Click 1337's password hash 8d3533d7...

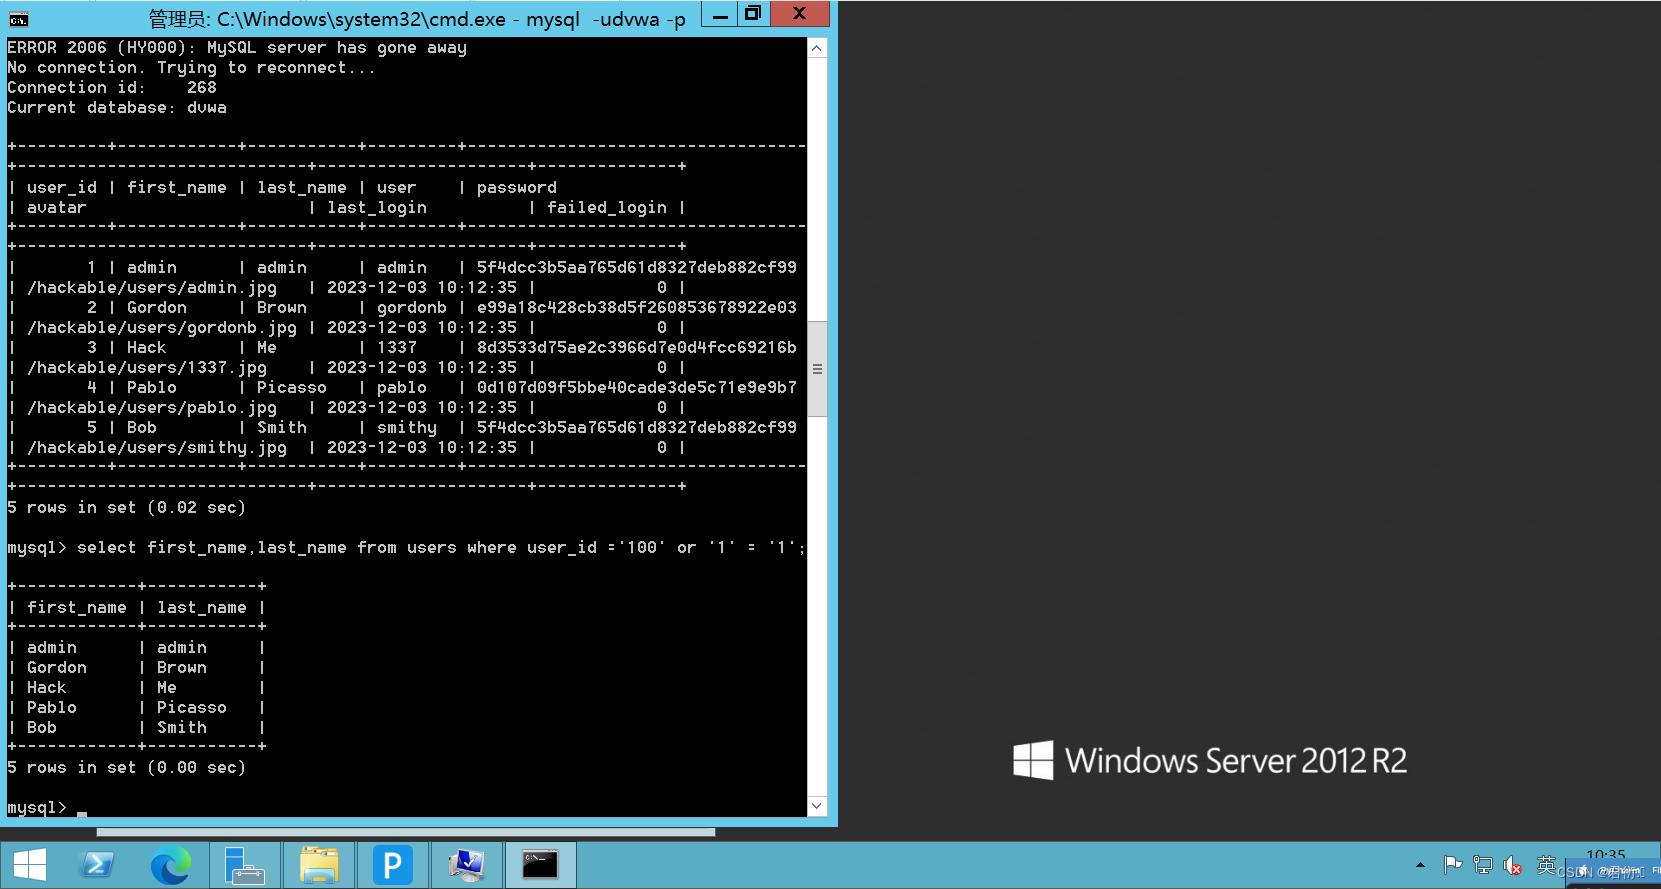point(637,348)
